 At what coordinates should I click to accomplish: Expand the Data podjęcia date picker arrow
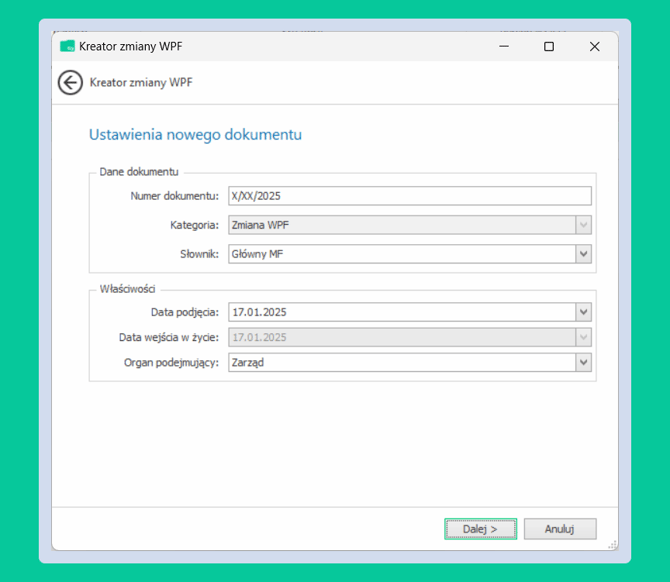click(x=583, y=312)
